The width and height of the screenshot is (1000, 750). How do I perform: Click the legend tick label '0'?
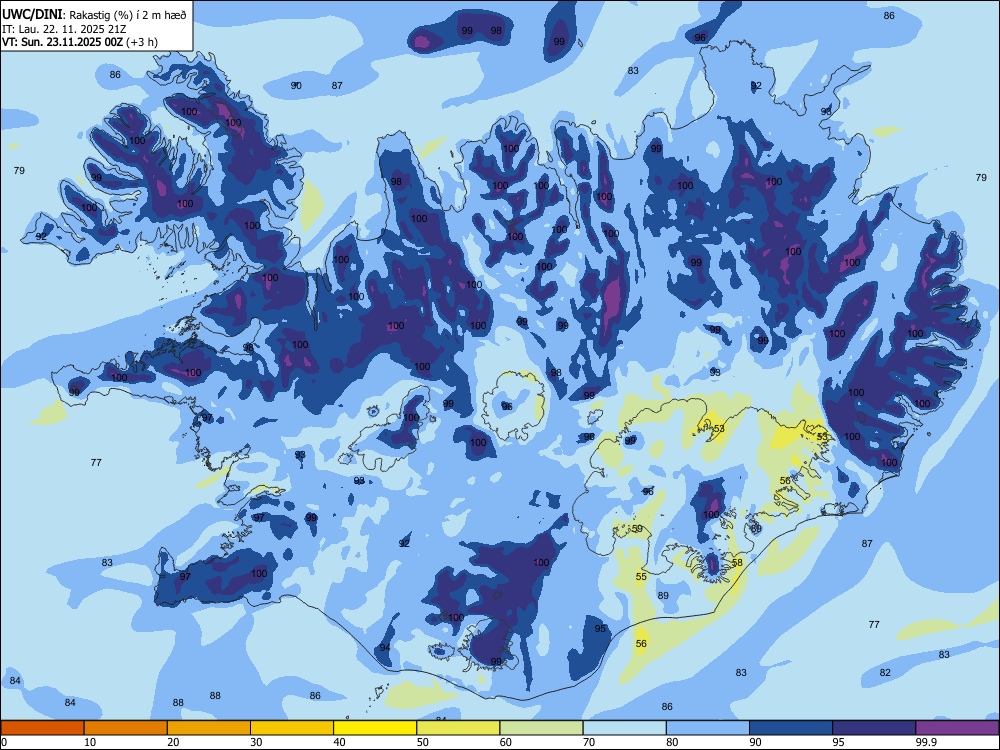pyautogui.click(x=4, y=742)
